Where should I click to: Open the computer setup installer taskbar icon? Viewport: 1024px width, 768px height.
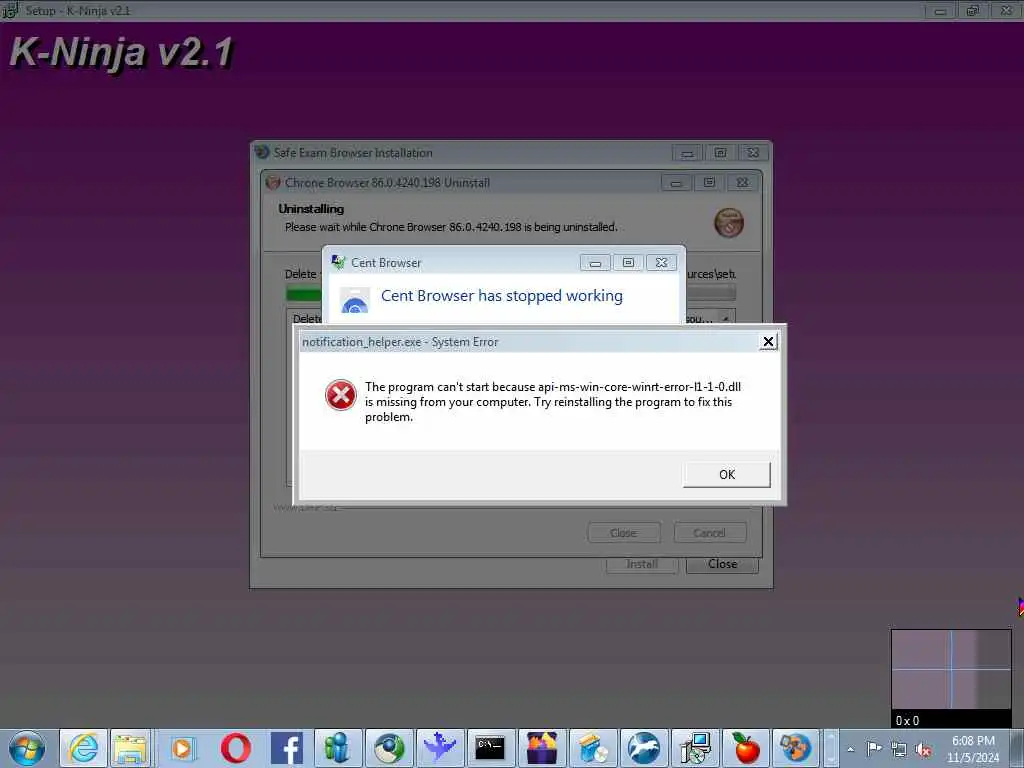pyautogui.click(x=695, y=748)
